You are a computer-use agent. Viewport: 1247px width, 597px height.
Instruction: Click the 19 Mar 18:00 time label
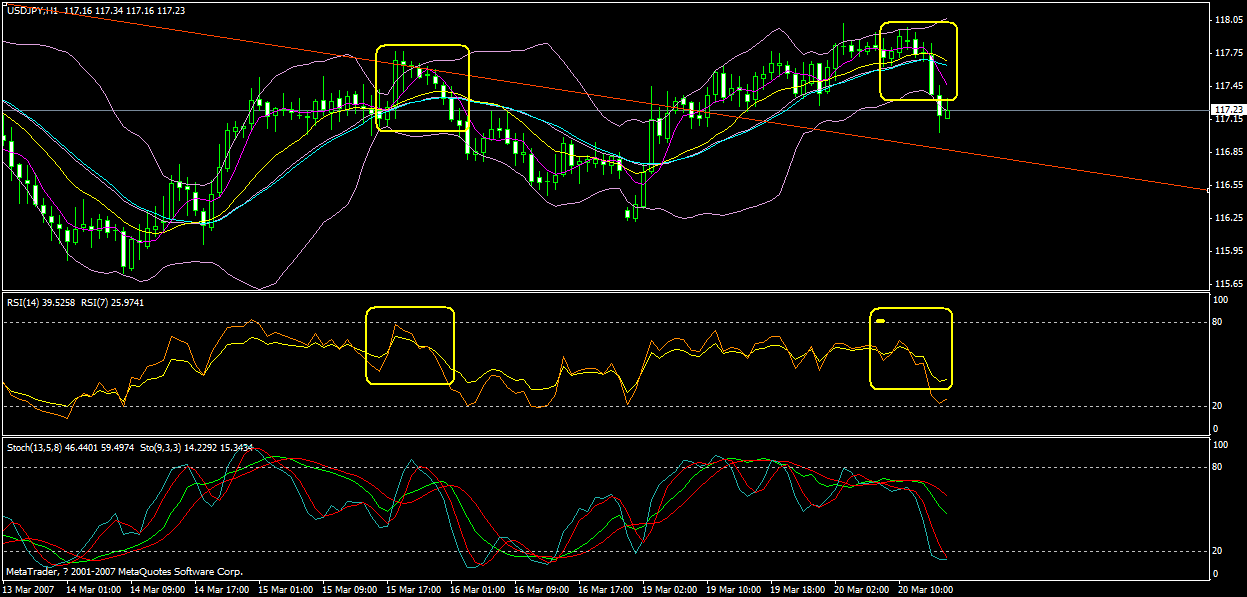click(797, 590)
